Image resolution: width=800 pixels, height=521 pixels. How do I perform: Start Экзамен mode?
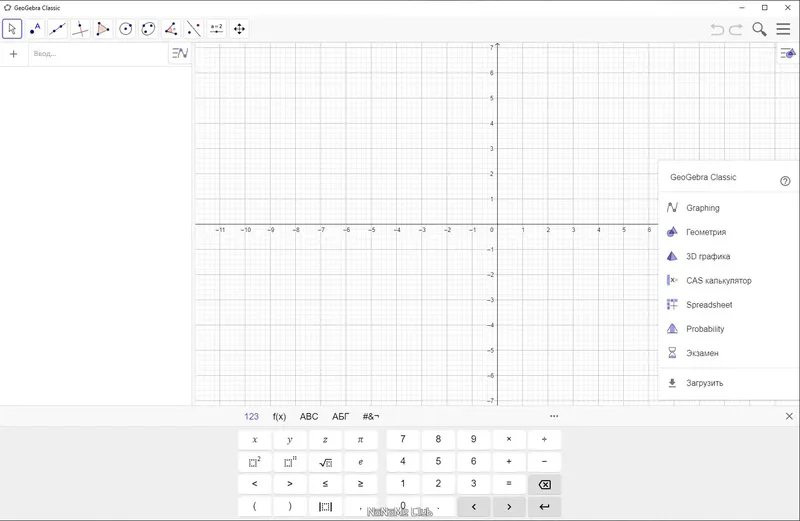click(729, 353)
